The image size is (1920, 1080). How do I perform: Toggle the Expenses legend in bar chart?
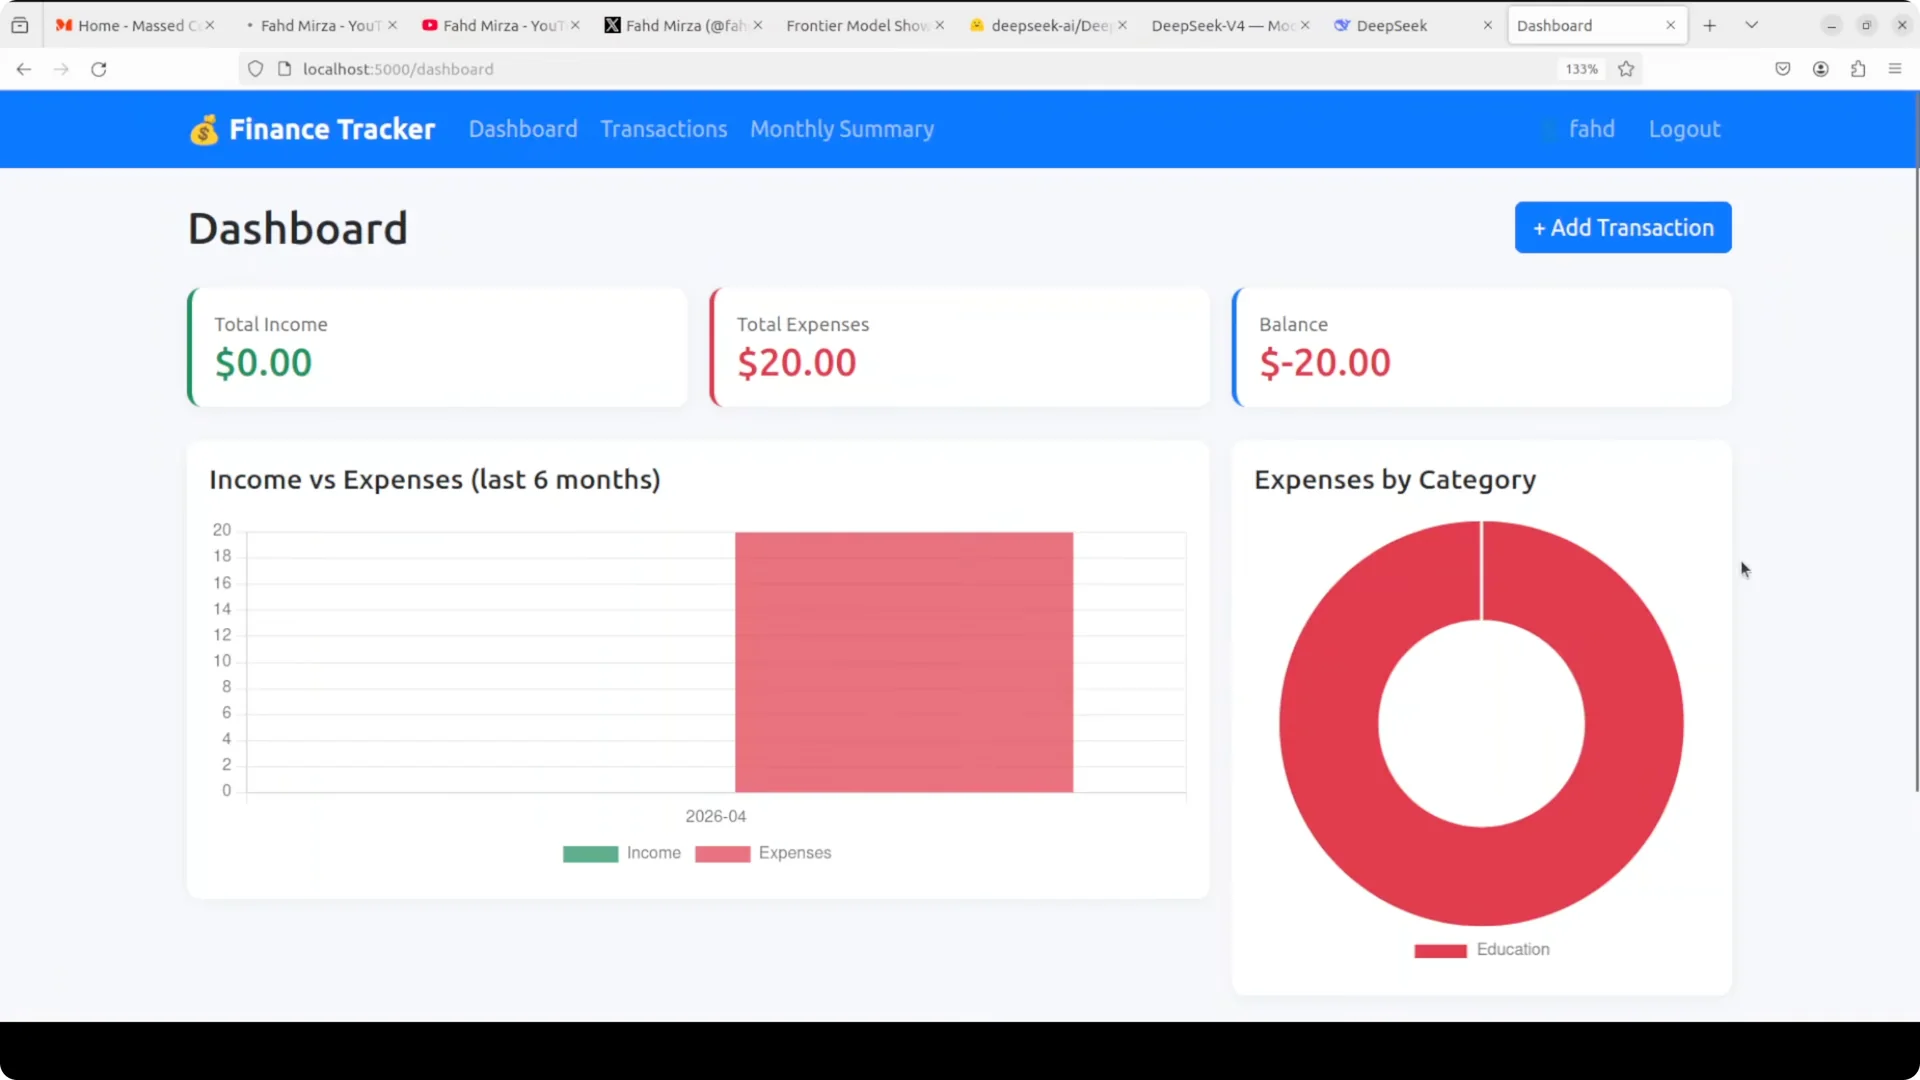(763, 853)
